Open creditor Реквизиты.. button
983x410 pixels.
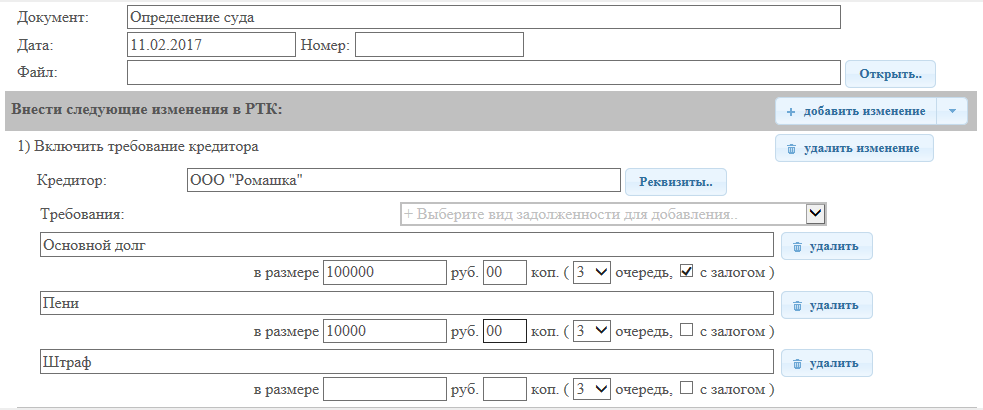click(x=675, y=182)
